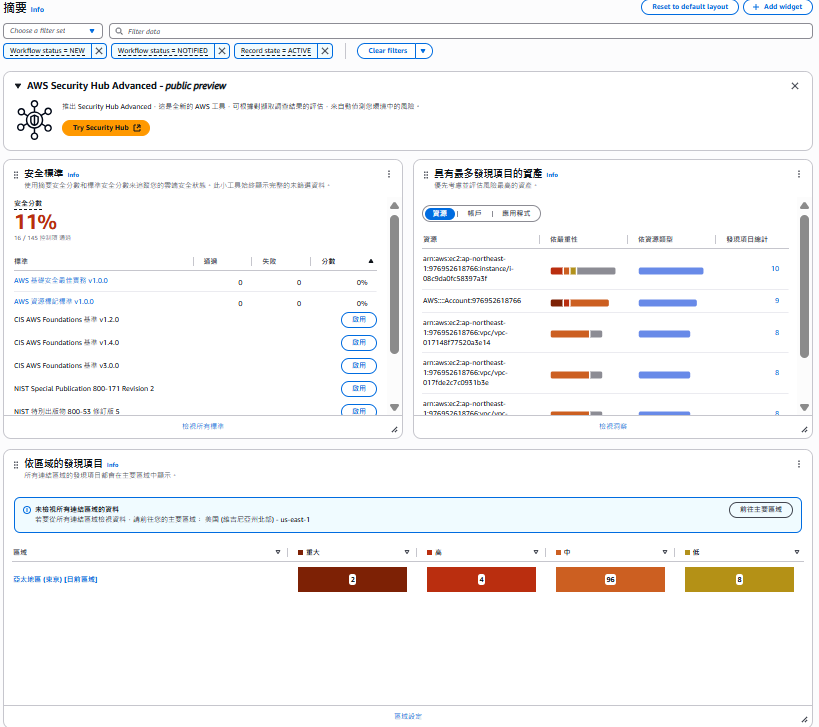Open 亞太地區 (東京) region link
The image size is (819, 727).
(x=55, y=580)
